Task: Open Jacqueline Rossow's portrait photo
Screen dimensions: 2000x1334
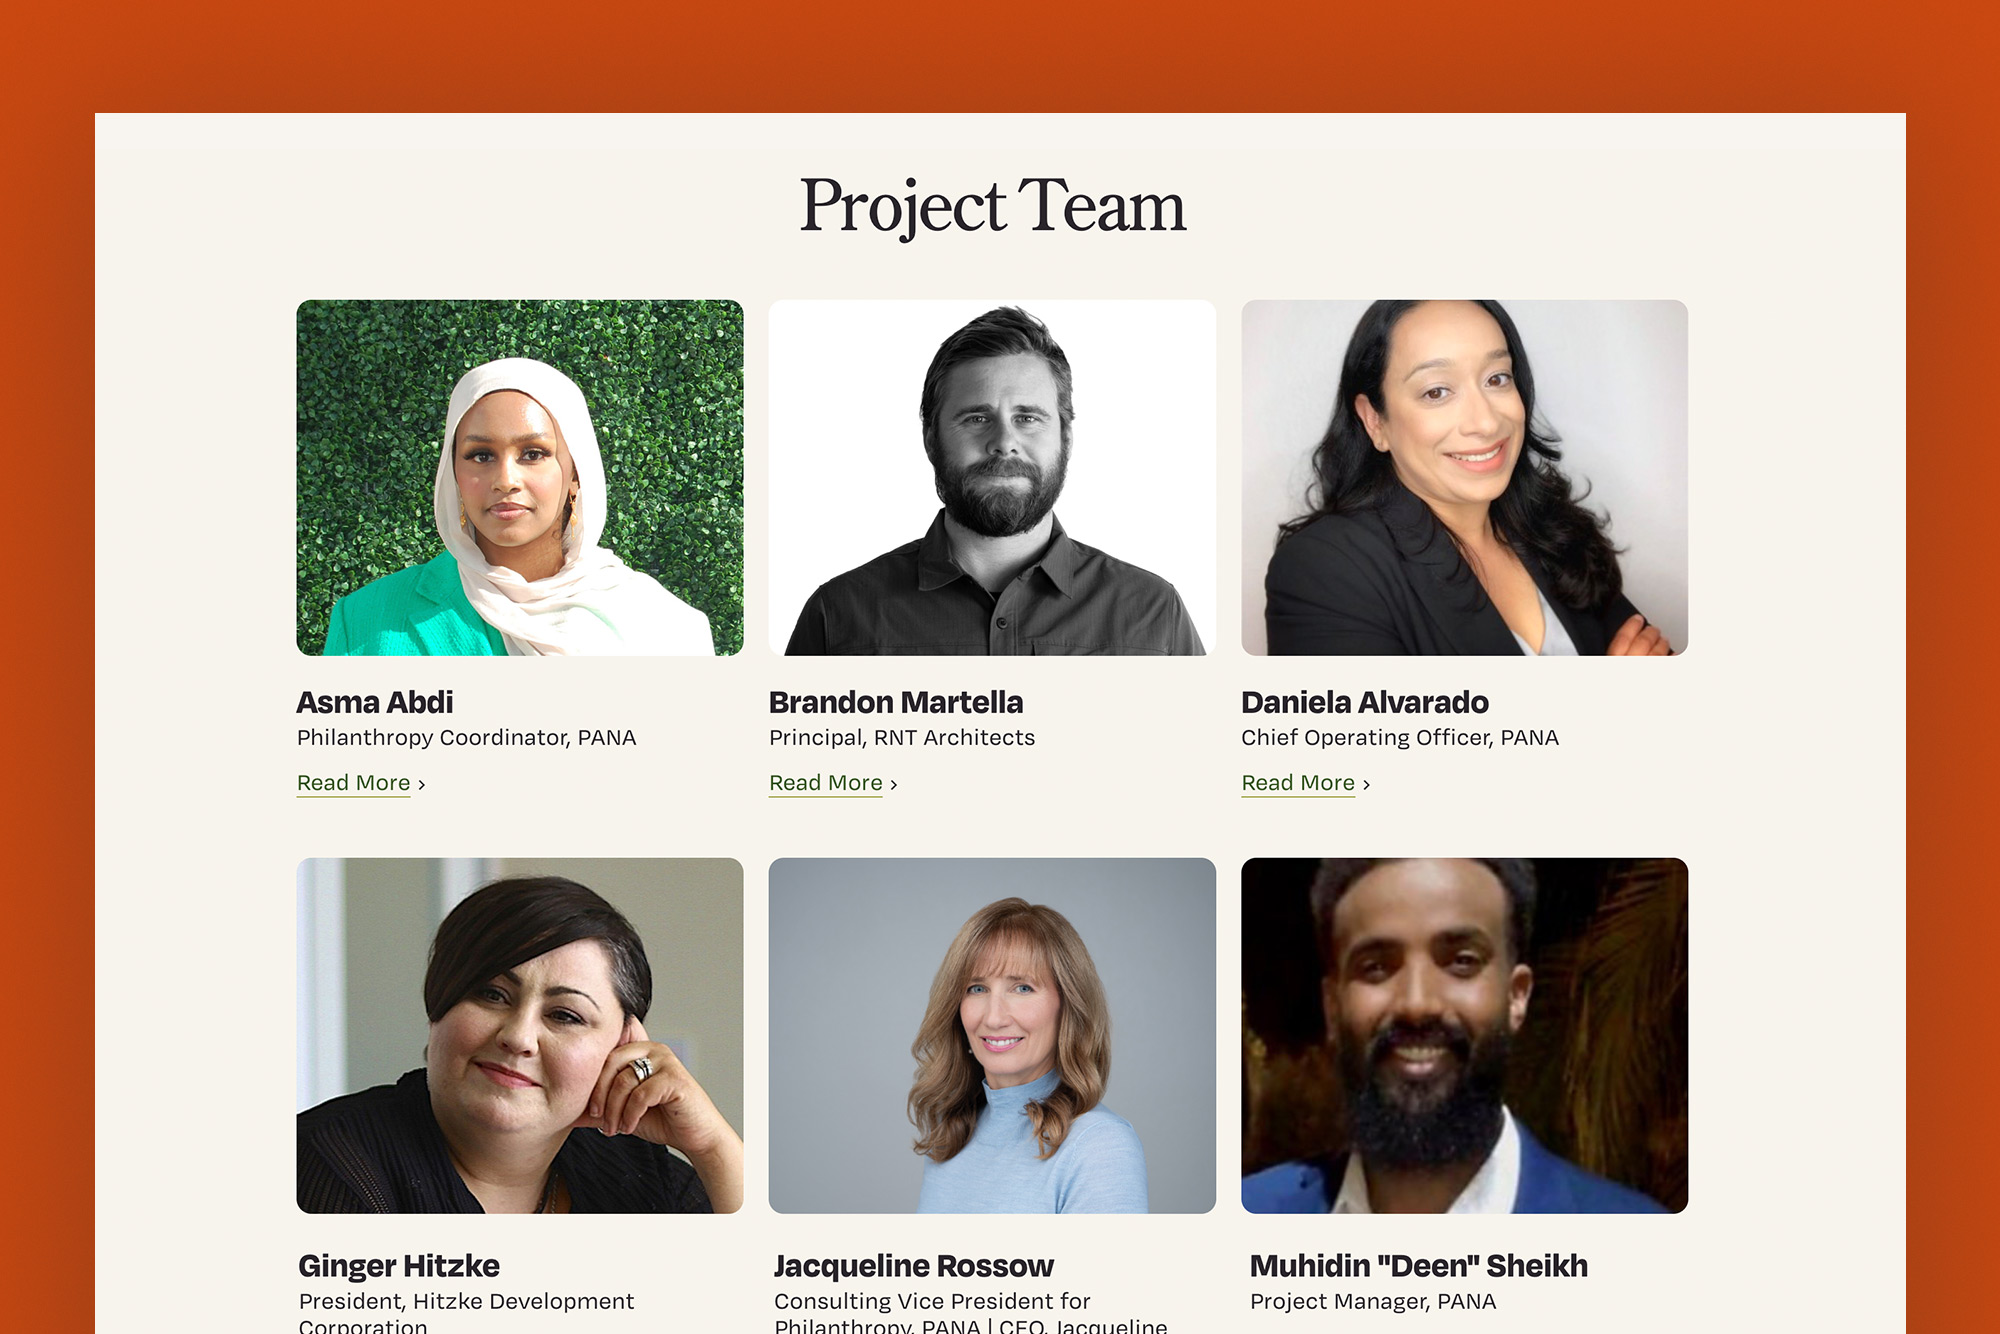Action: (x=992, y=1036)
